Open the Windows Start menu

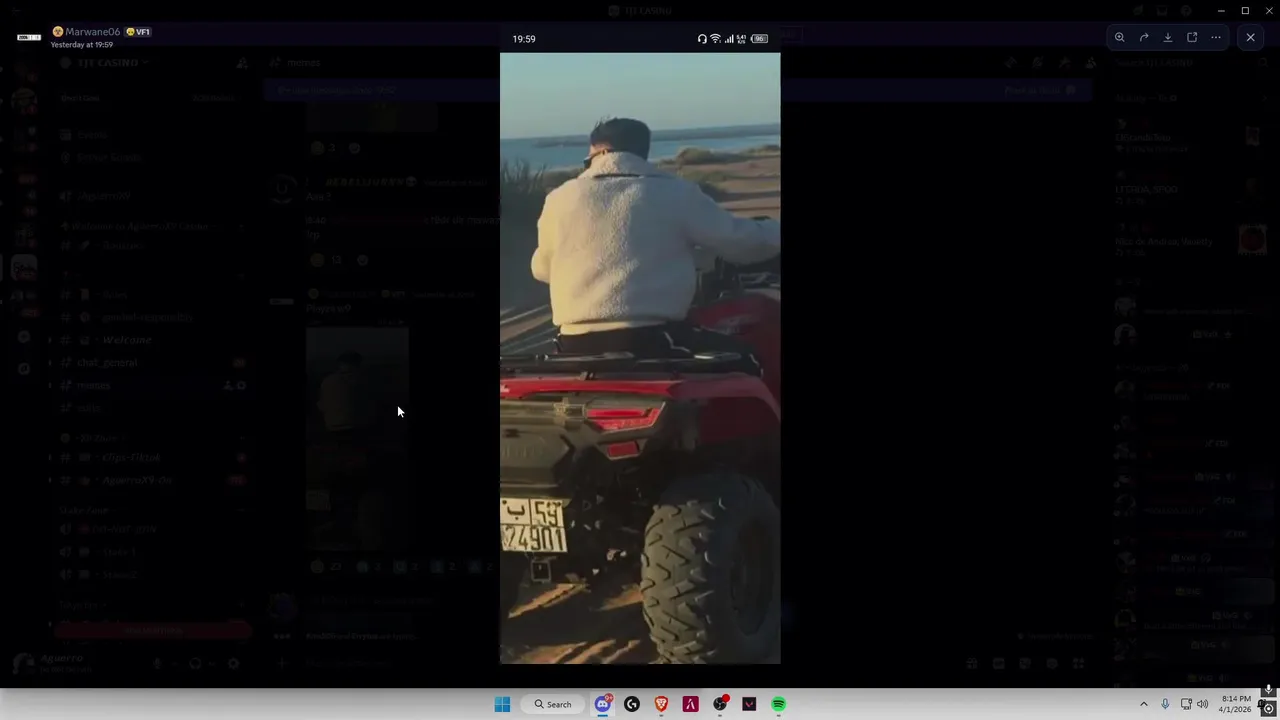point(502,704)
